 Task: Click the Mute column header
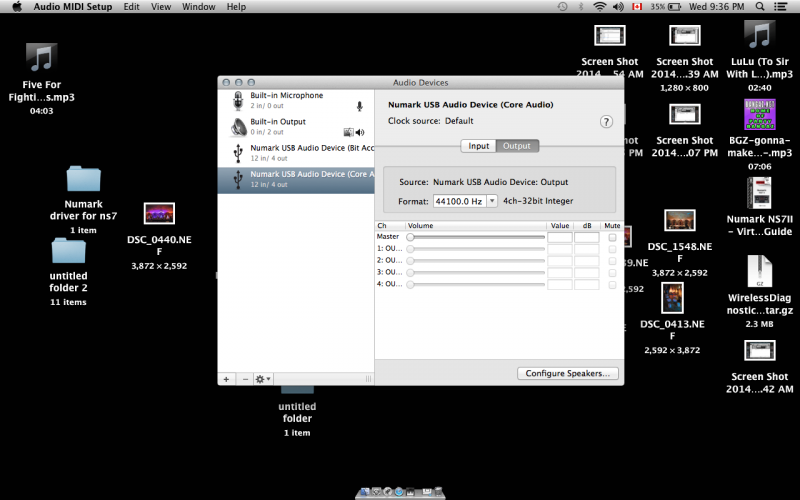612,226
